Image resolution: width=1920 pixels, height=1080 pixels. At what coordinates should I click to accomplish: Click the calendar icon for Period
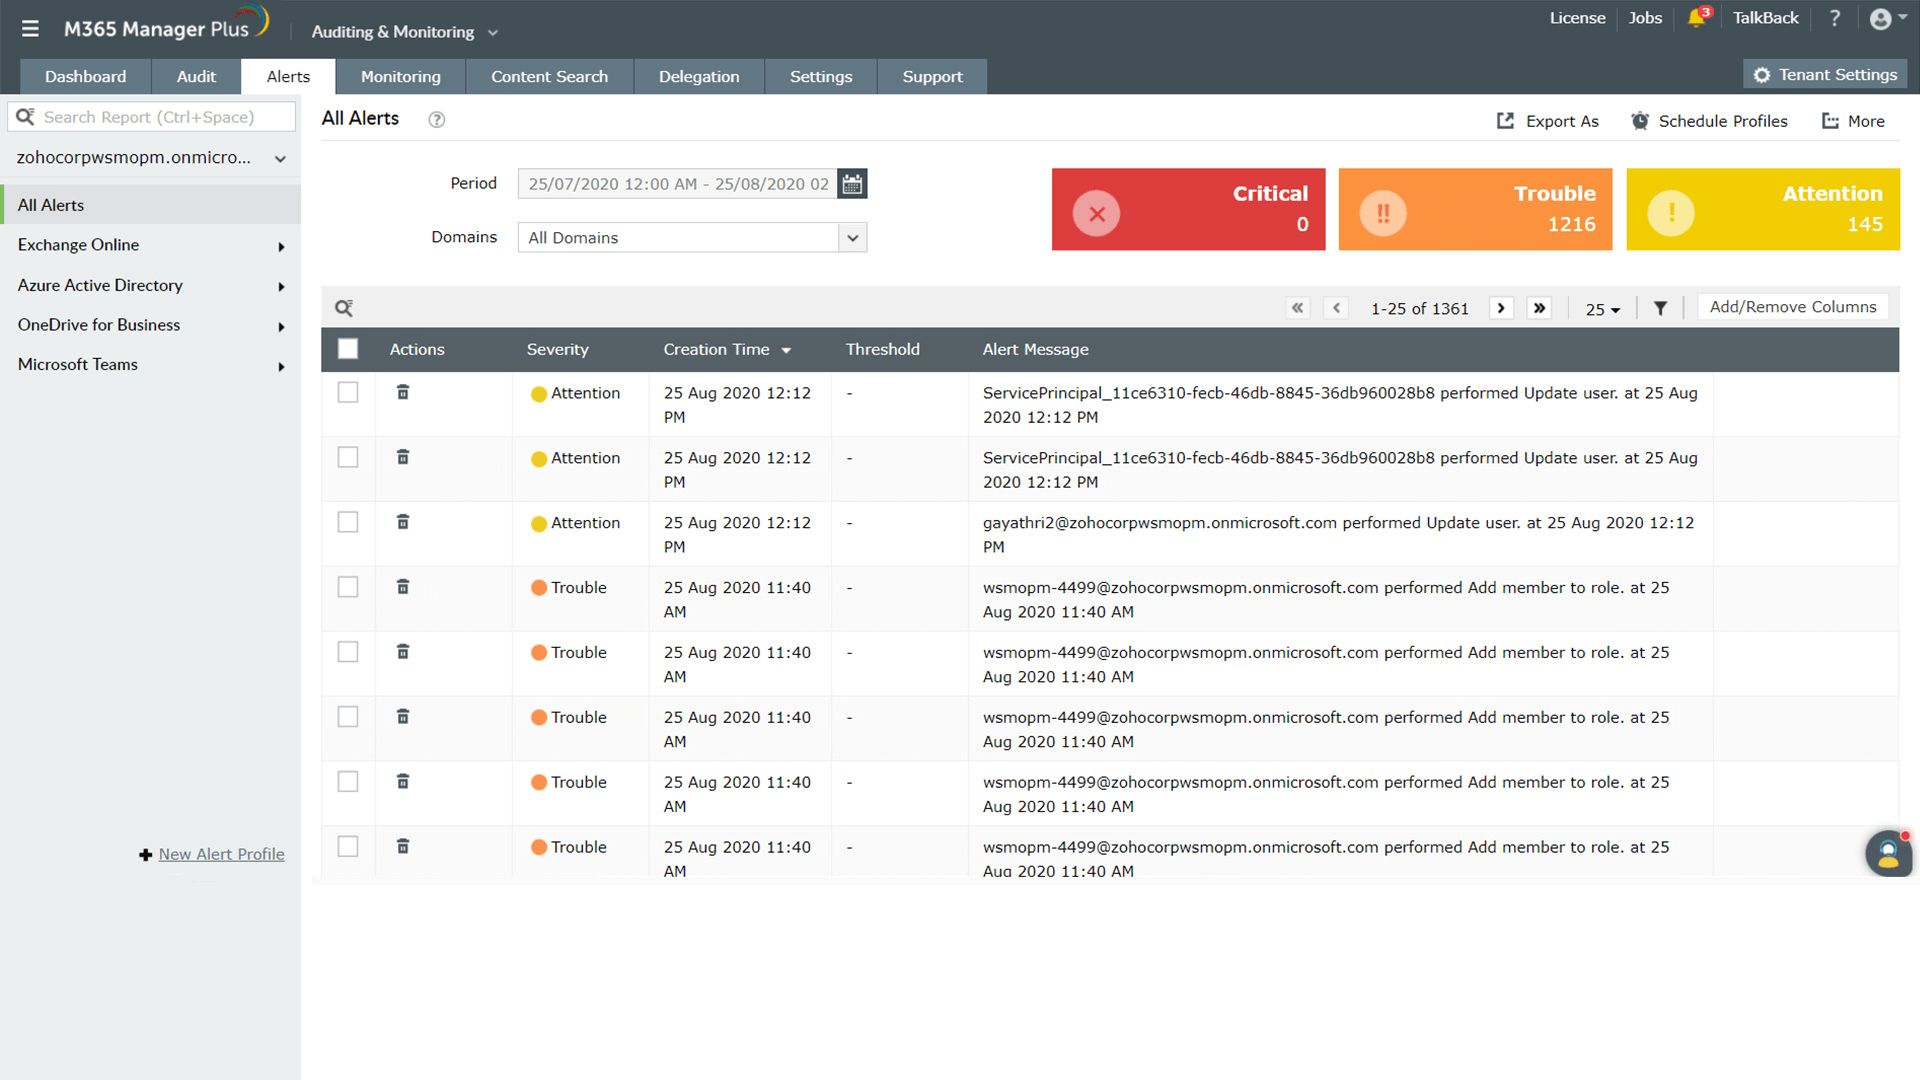click(x=852, y=184)
